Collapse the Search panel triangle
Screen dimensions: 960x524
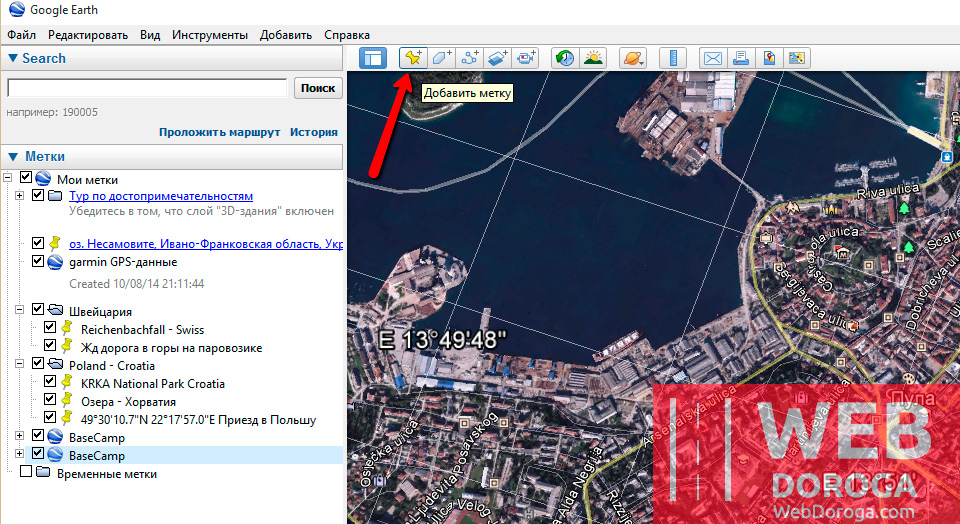pyautogui.click(x=12, y=58)
